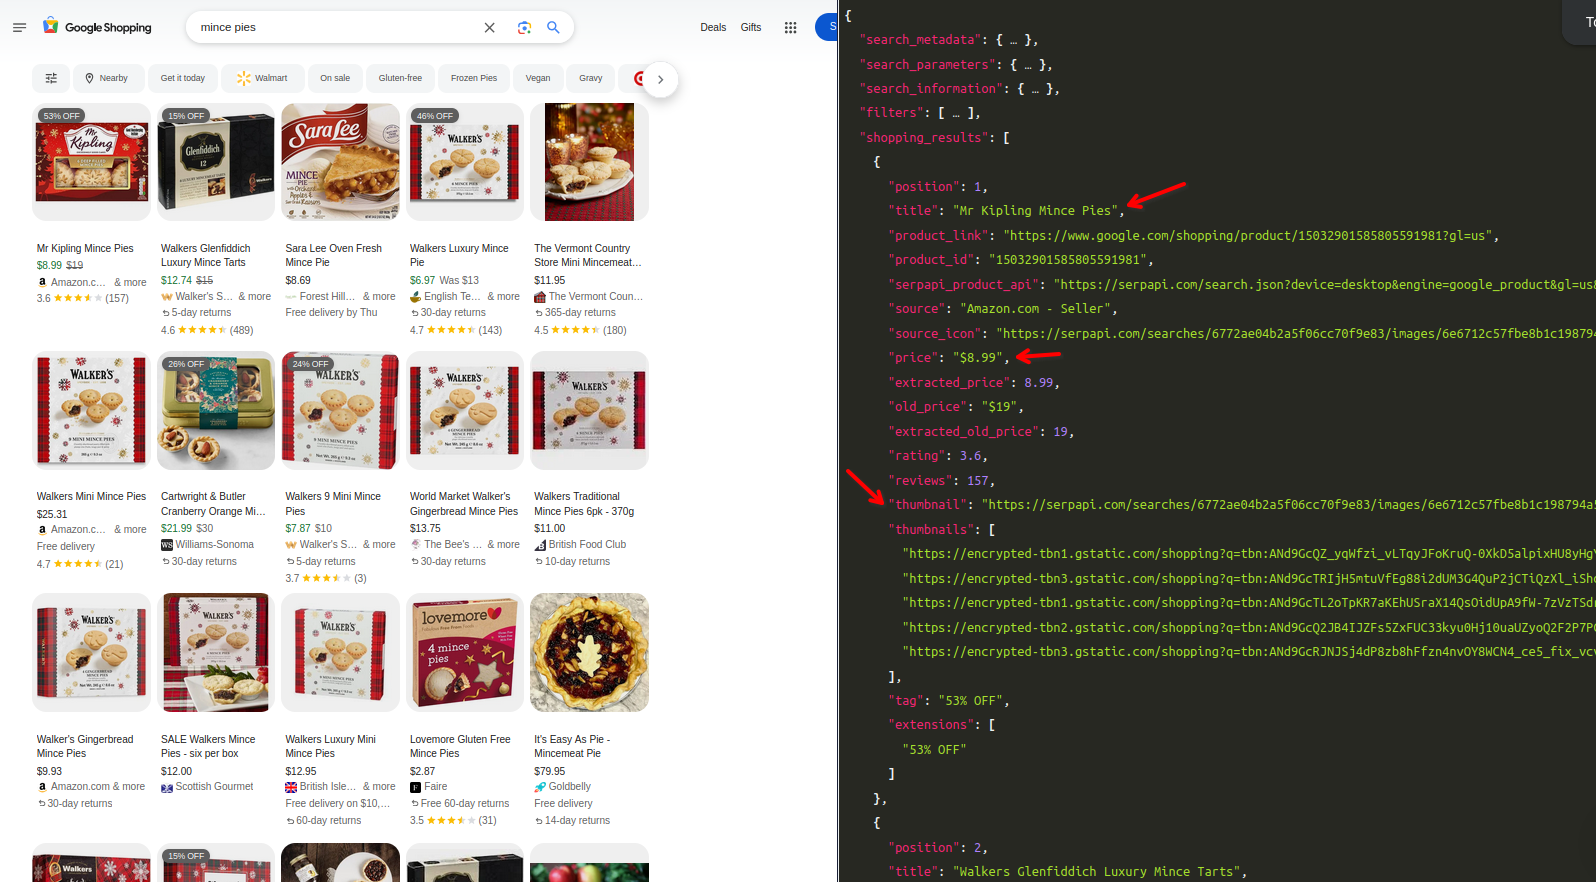Open Walkers 9 Mini Mince Pies title
The width and height of the screenshot is (1596, 882).
pyautogui.click(x=333, y=503)
